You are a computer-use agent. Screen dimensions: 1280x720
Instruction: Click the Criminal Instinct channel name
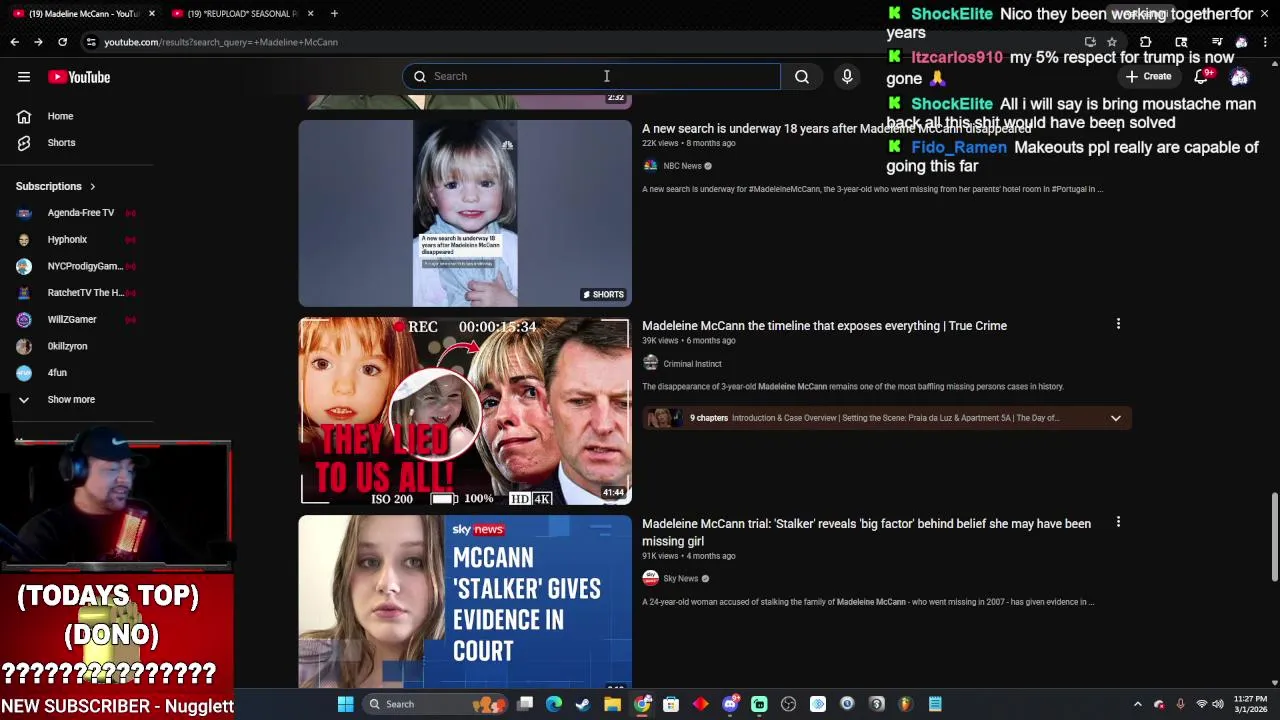[x=692, y=364]
